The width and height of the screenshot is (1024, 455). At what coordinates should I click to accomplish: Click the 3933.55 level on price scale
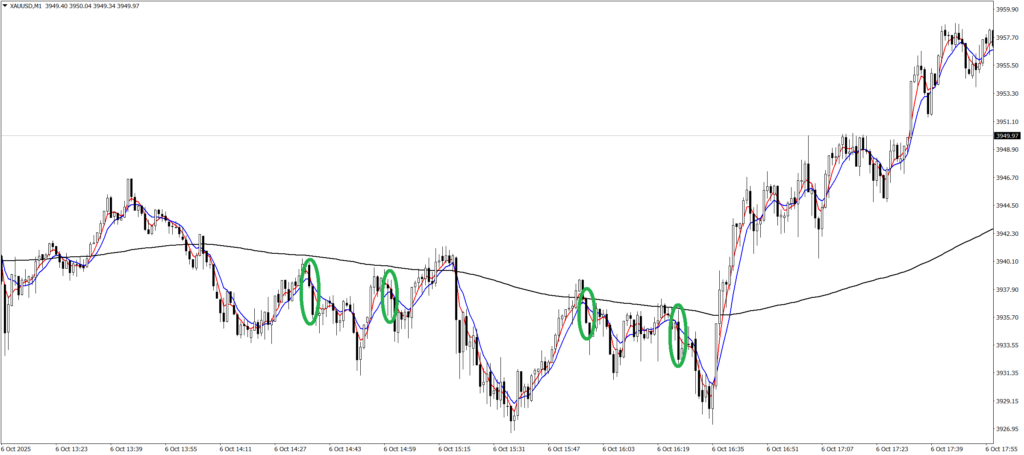(1007, 345)
